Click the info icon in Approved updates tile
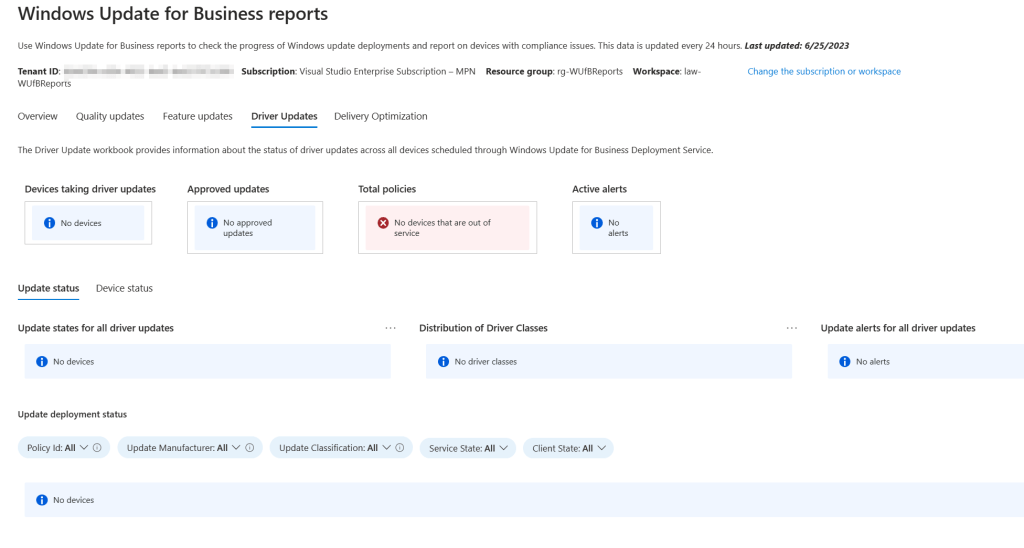Viewport: 1024px width, 548px height. point(211,223)
